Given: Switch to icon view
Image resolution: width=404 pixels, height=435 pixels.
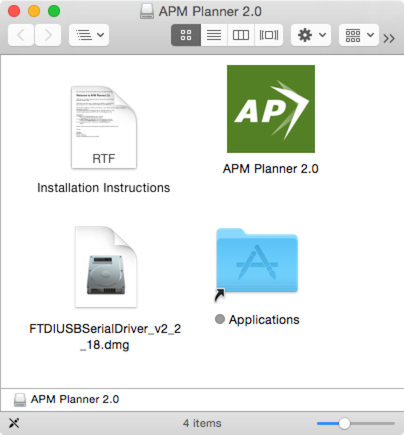Looking at the screenshot, I should [186, 35].
